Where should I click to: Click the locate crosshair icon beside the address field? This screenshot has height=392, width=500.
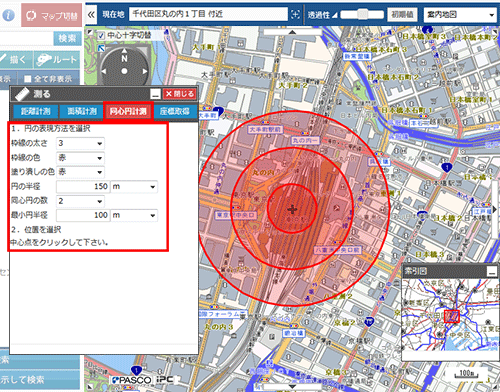coord(295,14)
